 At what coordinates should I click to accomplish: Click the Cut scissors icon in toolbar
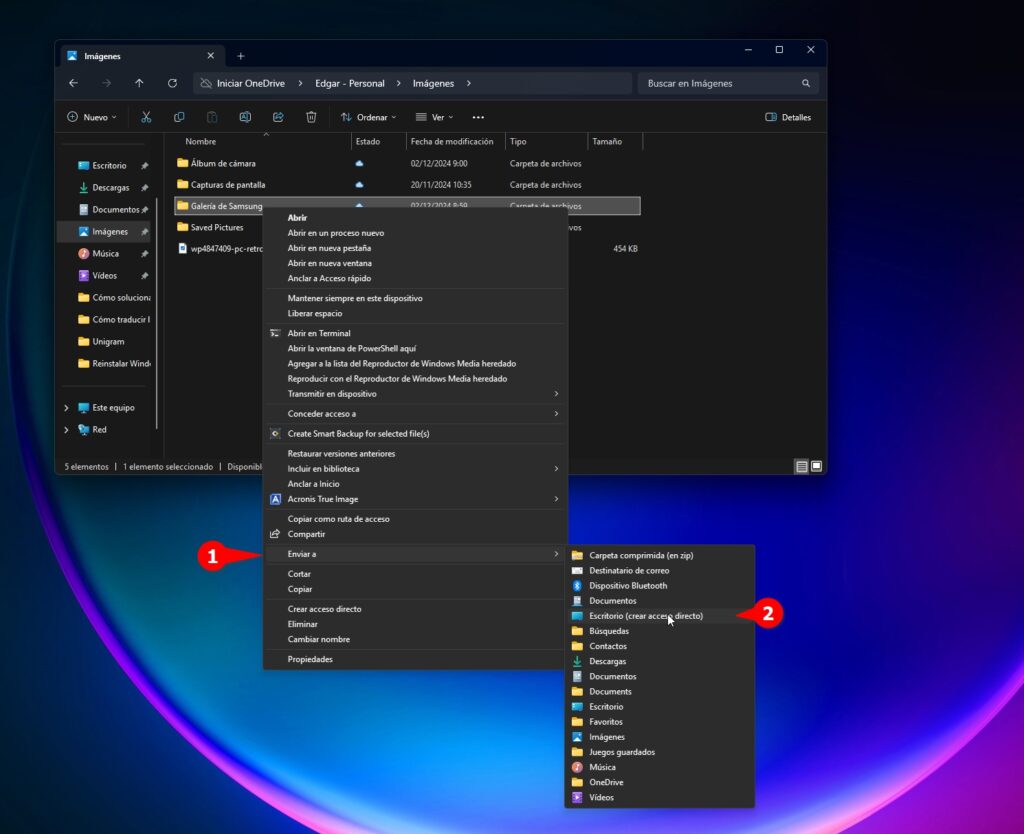point(146,117)
